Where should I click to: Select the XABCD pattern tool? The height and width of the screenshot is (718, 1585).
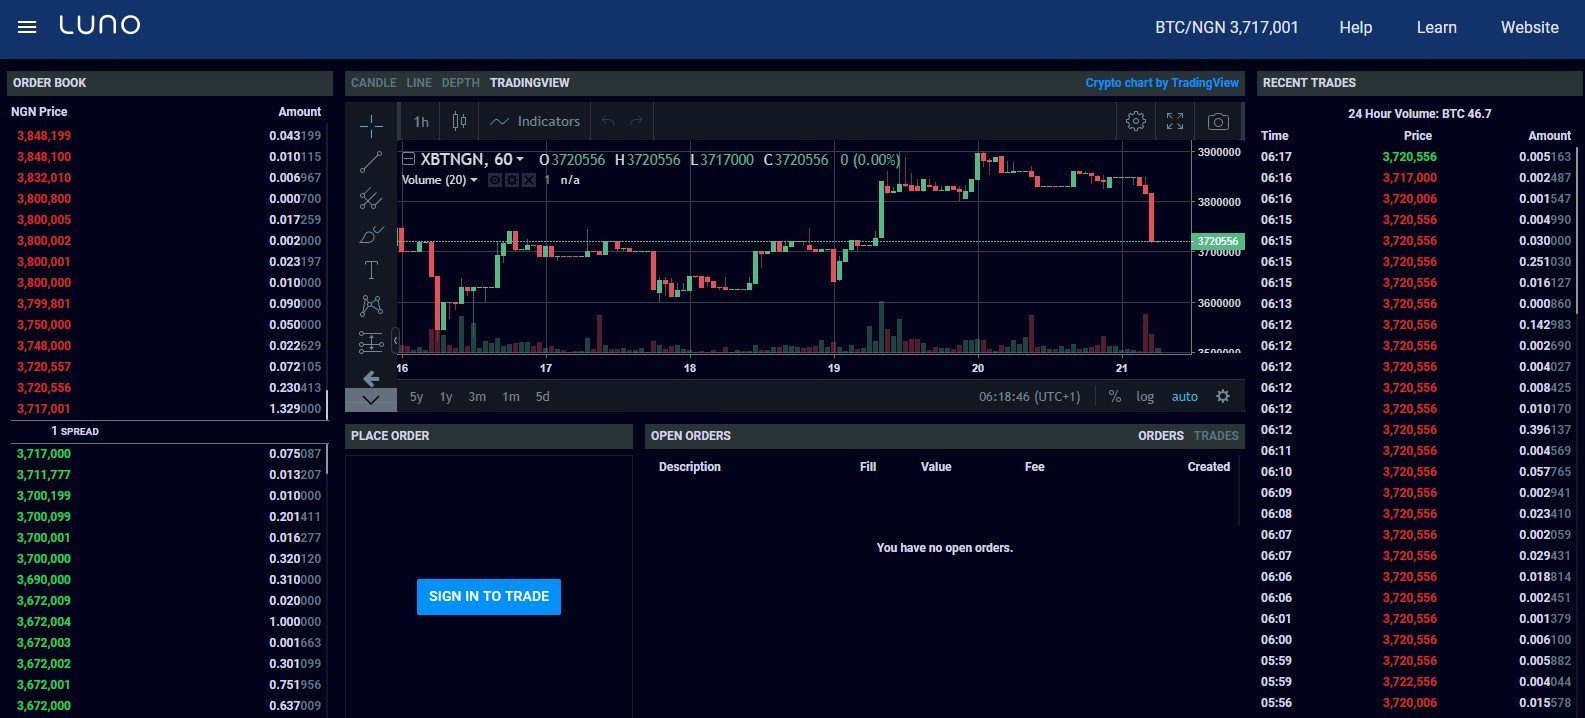coord(371,306)
